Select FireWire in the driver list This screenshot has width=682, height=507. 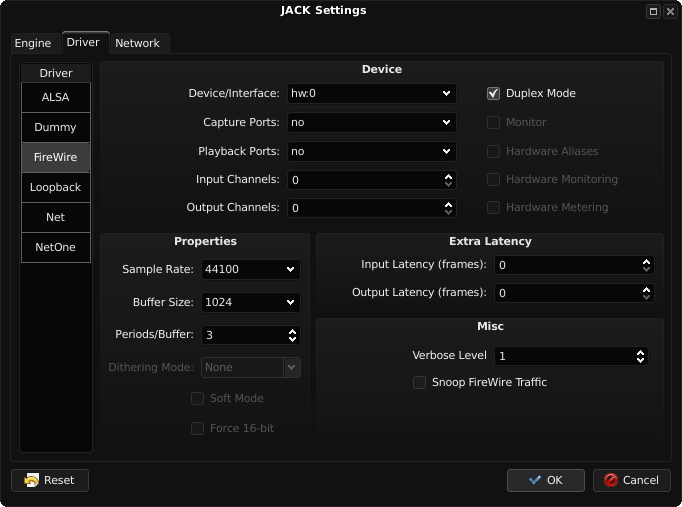pos(56,157)
